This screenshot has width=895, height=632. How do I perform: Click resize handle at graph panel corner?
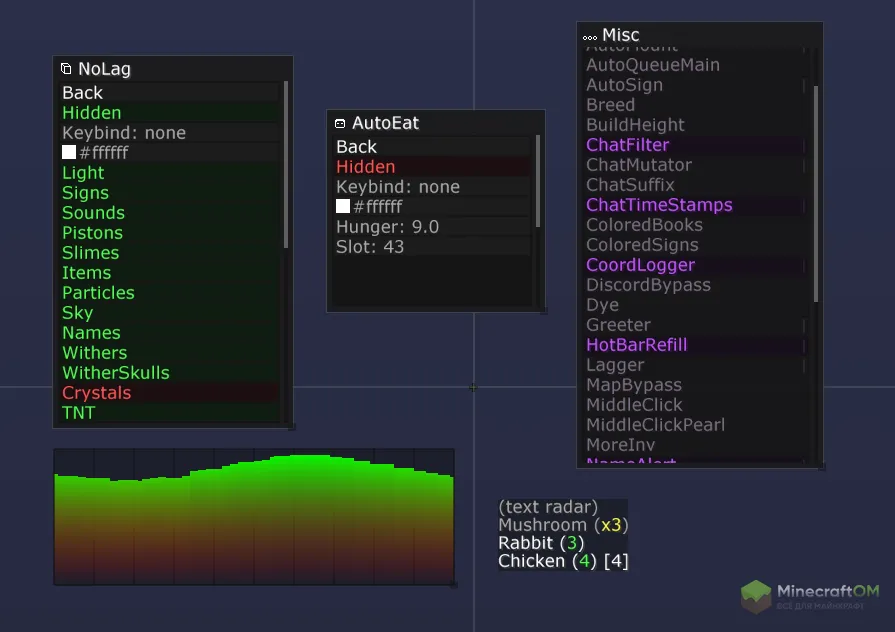pos(453,584)
